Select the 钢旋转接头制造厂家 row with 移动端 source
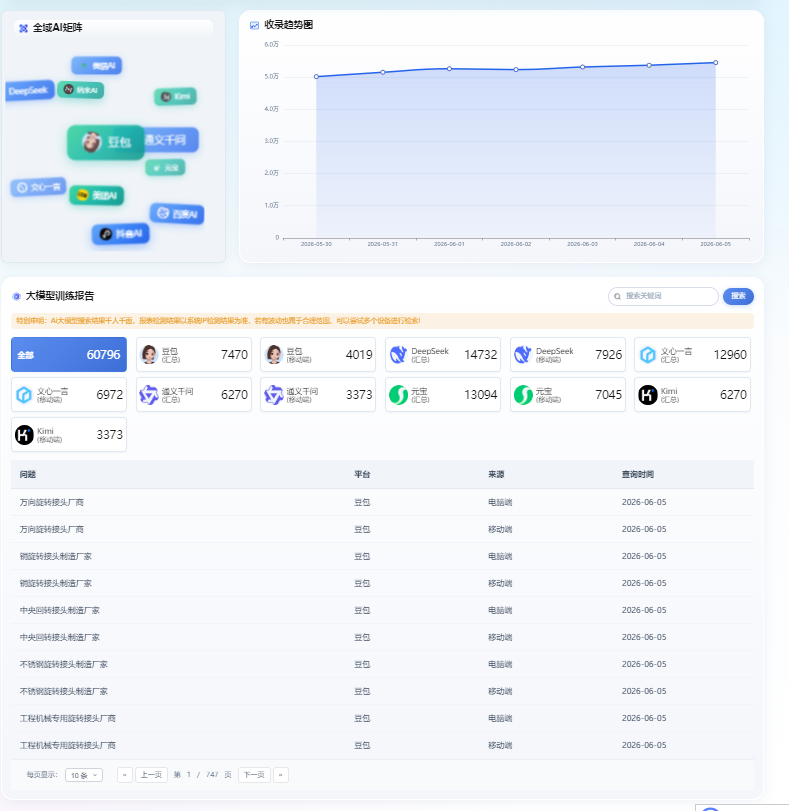 tap(382, 583)
